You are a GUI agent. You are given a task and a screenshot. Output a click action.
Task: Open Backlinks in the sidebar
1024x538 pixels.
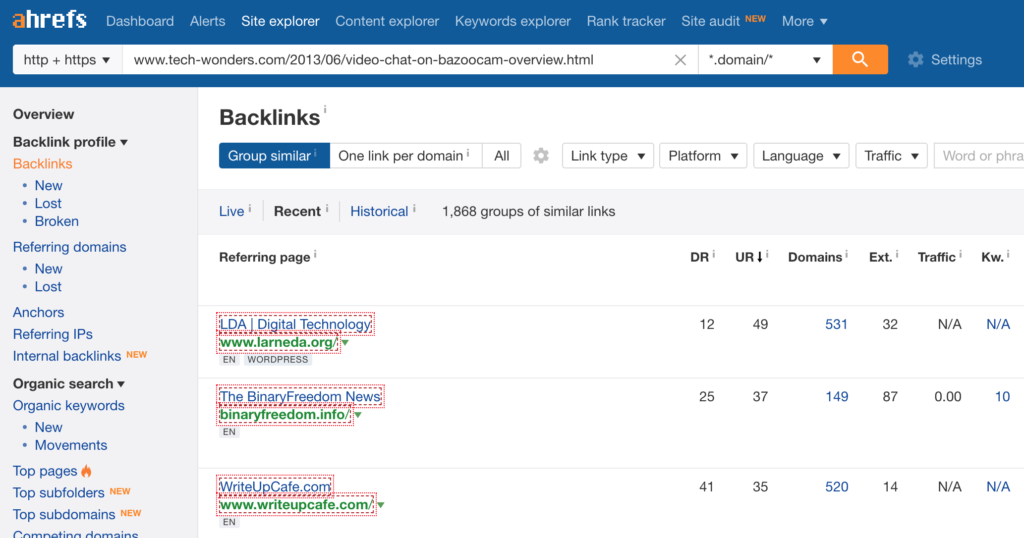coord(42,164)
